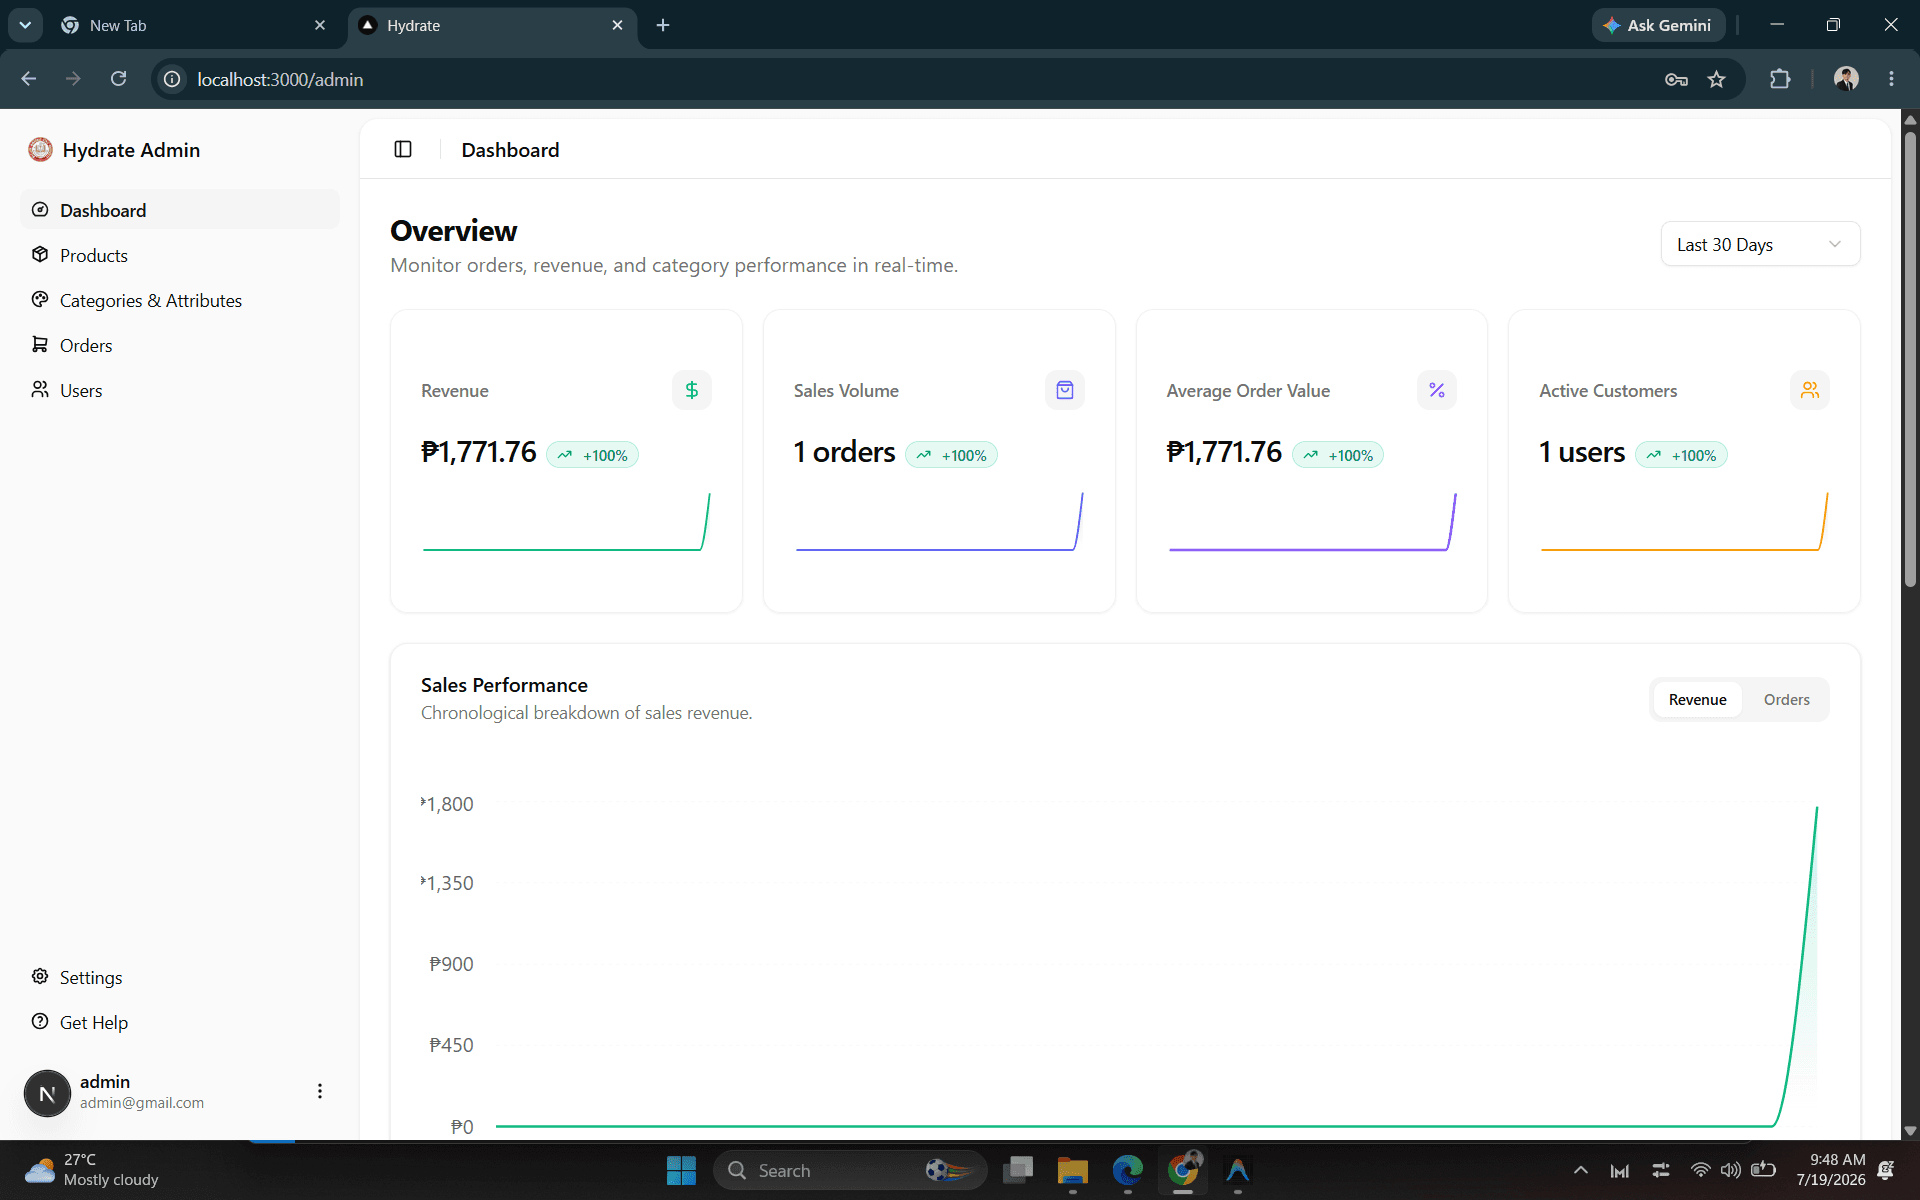The height and width of the screenshot is (1200, 1920).
Task: Open Microsoft Edge from the taskbar
Action: (x=1127, y=1170)
